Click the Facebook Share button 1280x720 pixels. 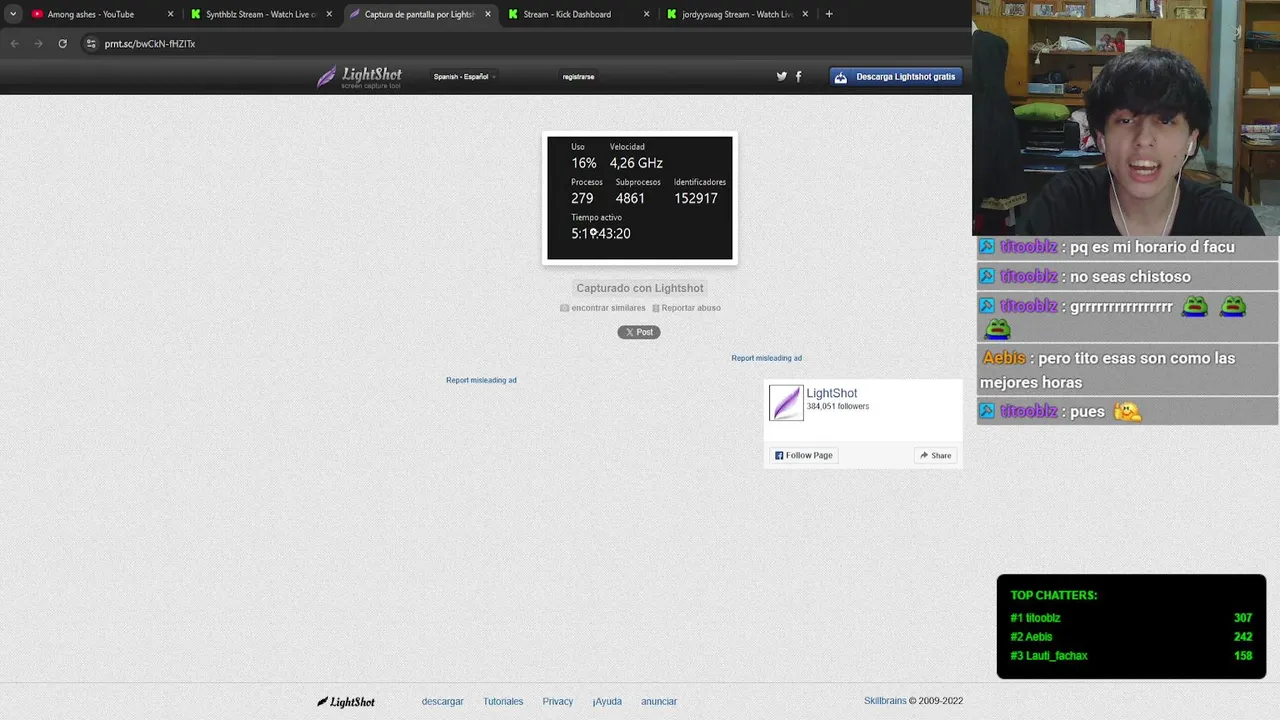pyautogui.click(x=935, y=455)
